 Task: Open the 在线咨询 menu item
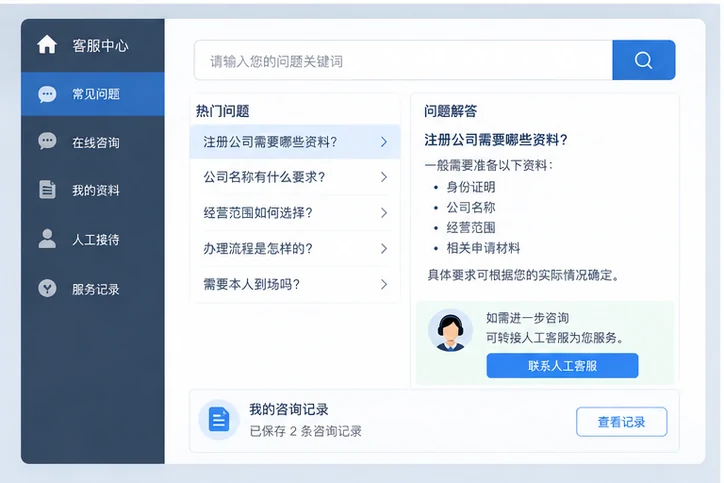(93, 142)
